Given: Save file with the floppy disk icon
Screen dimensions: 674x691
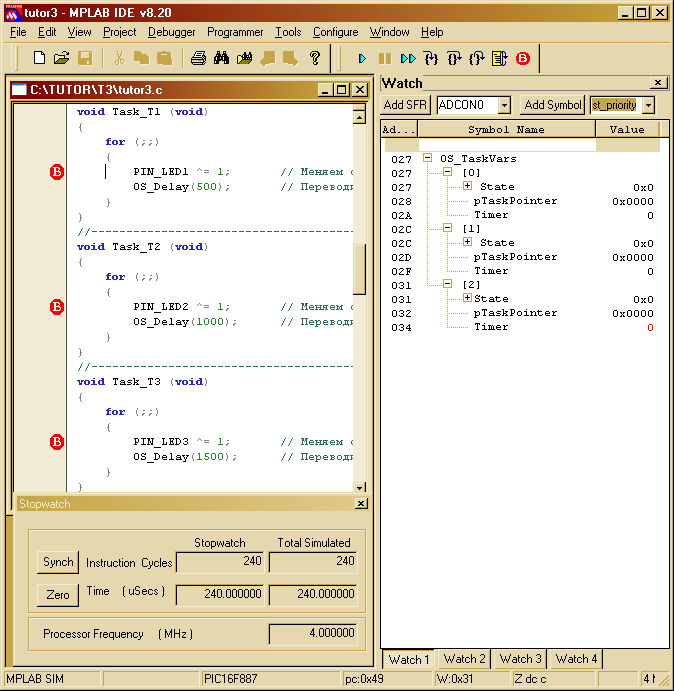Looking at the screenshot, I should (x=85, y=58).
